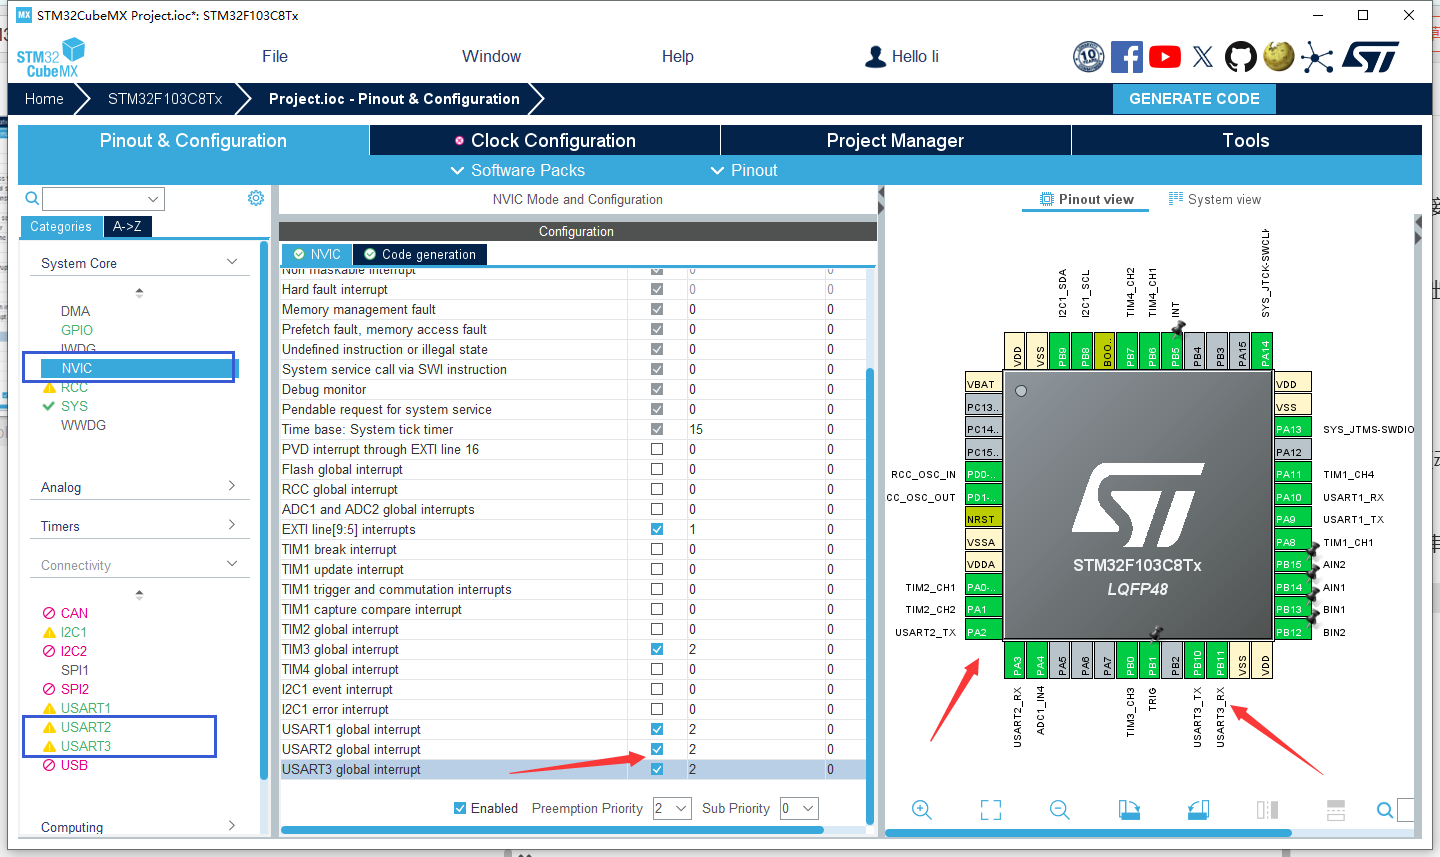Select the green PA9 pin on the chip
This screenshot has height=857, width=1440.
1293,519
